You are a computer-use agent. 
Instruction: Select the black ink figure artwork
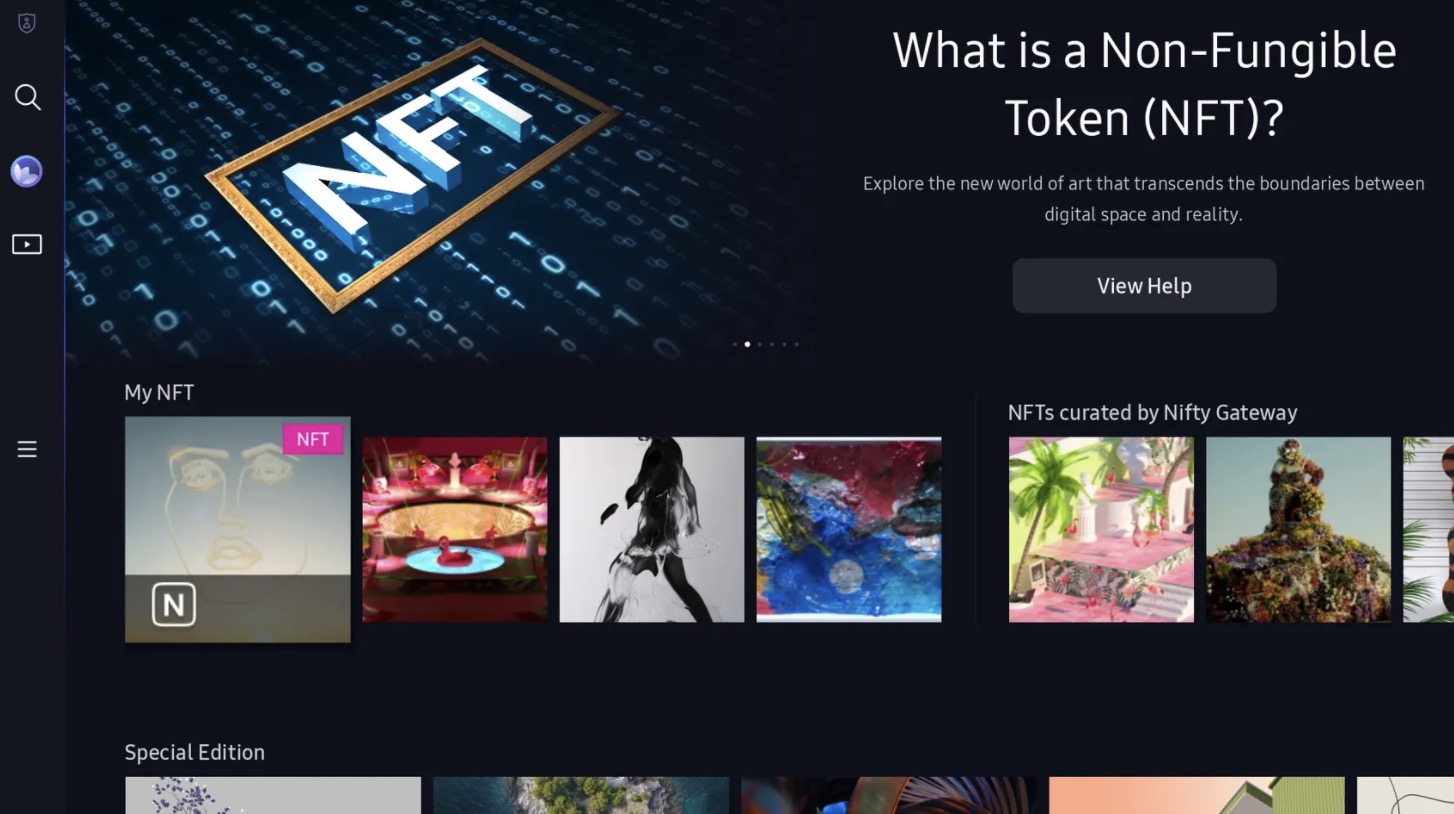(x=652, y=529)
